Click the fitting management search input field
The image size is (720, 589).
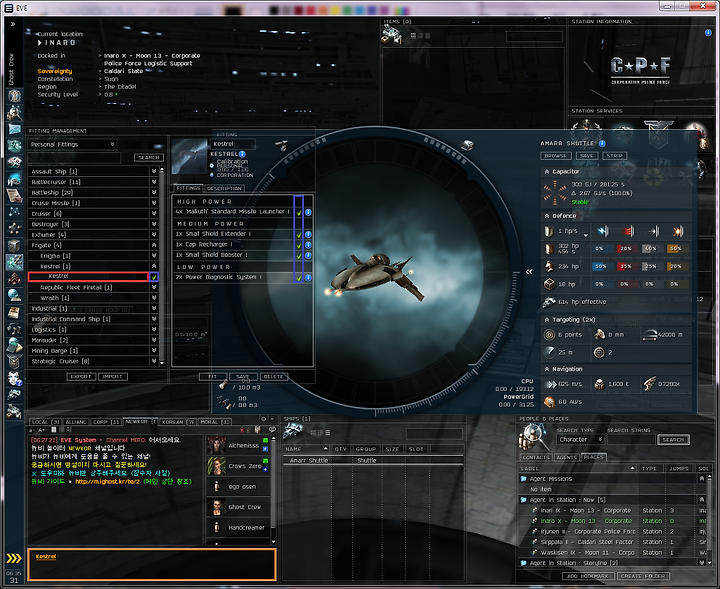74,157
